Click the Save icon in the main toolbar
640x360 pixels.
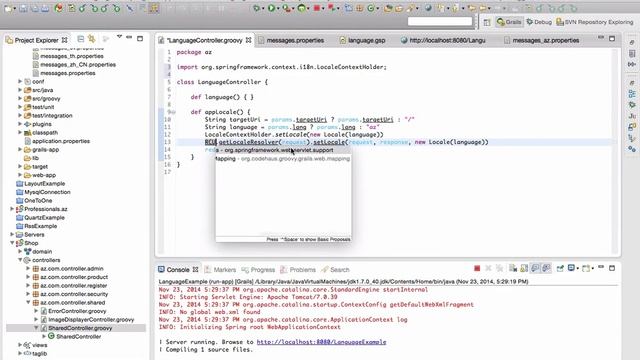pos(24,8)
